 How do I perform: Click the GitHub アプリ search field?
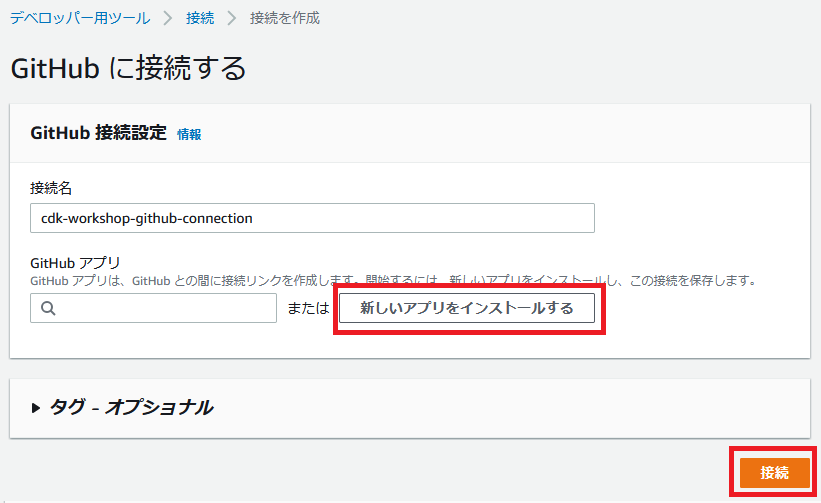tap(153, 308)
